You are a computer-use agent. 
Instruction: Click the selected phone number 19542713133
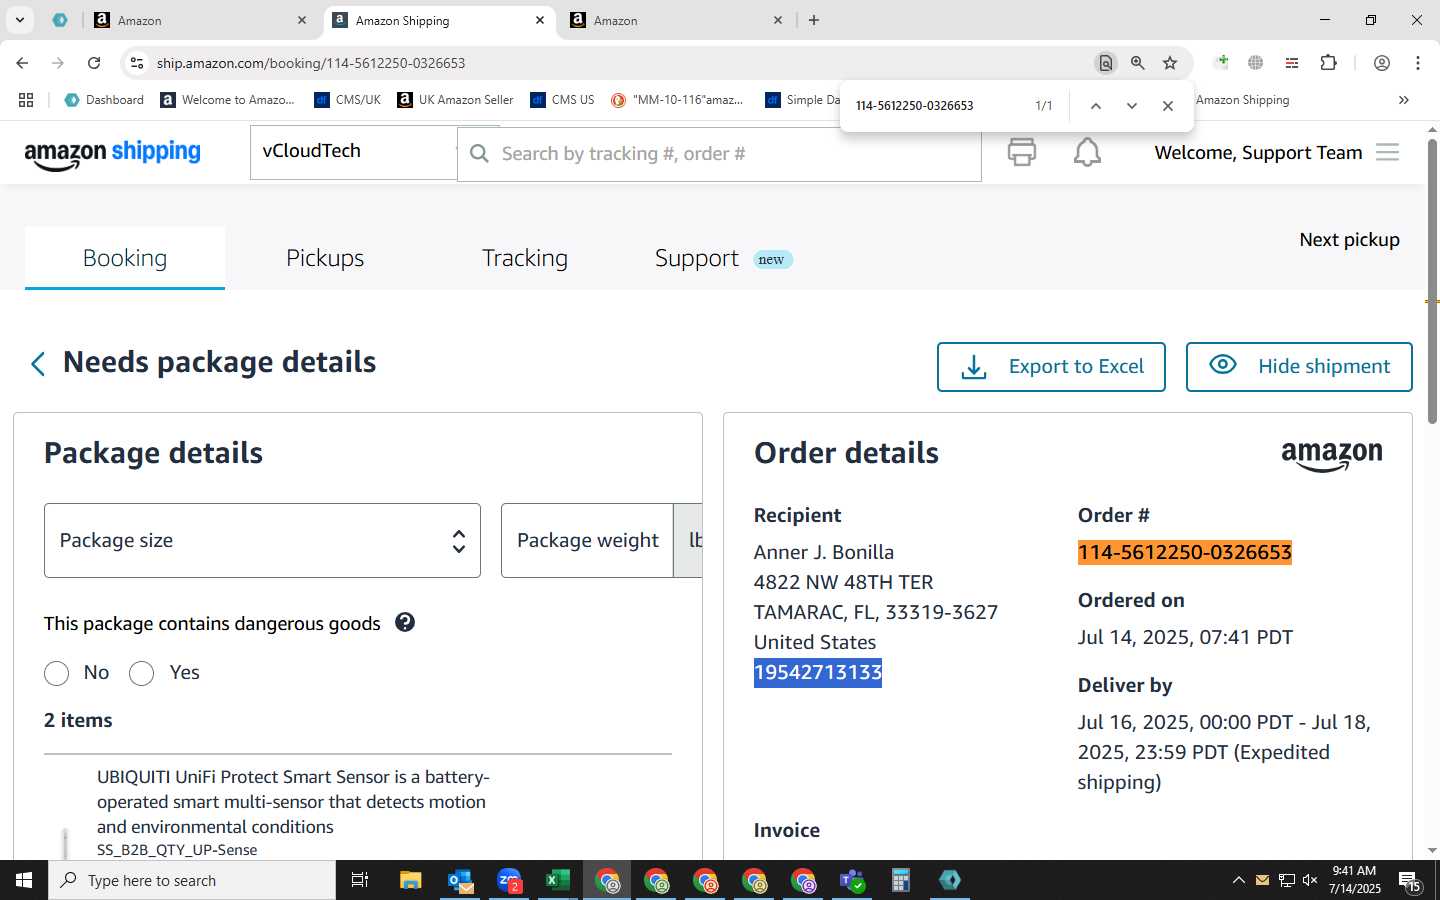pos(818,672)
